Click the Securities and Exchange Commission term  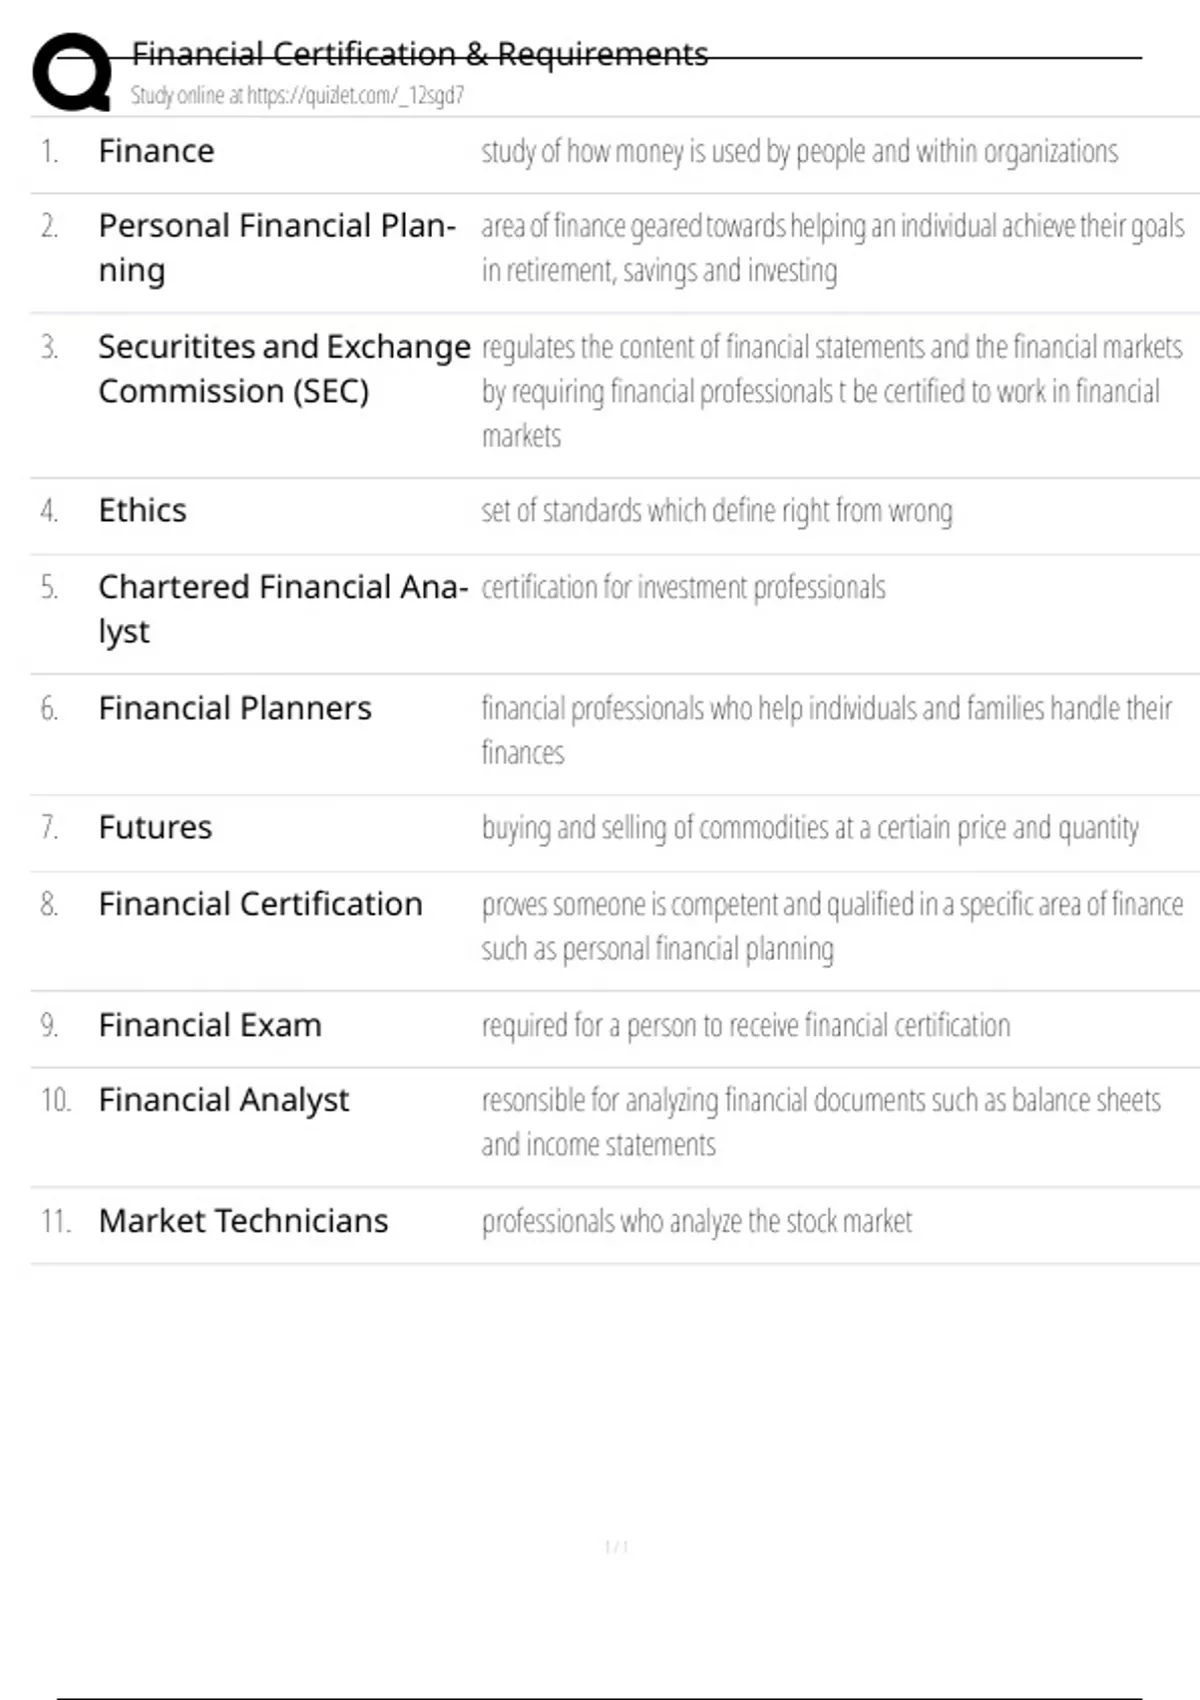[x=283, y=368]
